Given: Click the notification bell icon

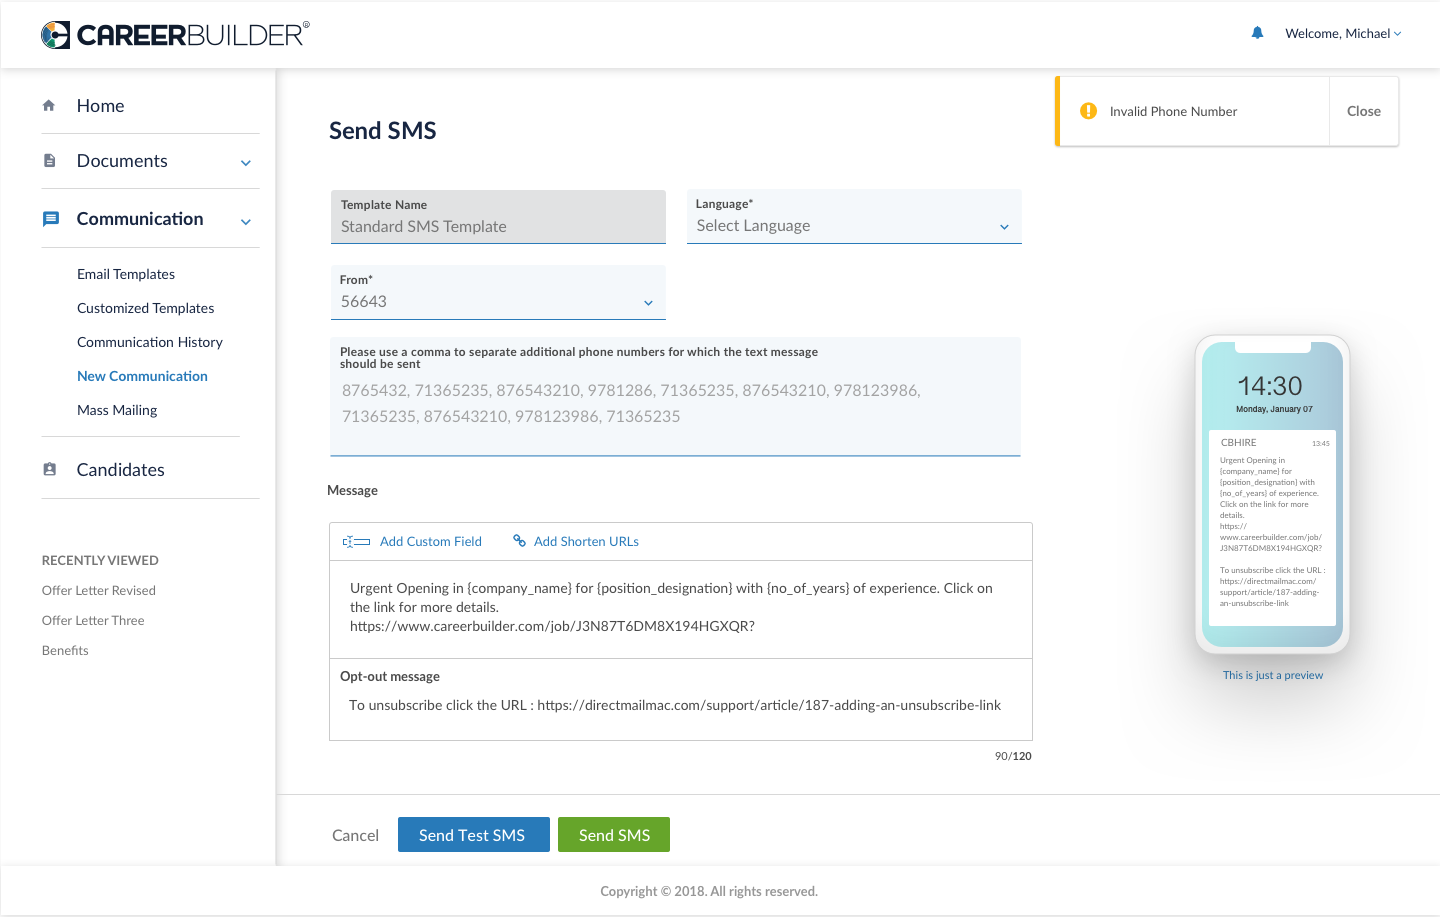Looking at the screenshot, I should 1257,33.
